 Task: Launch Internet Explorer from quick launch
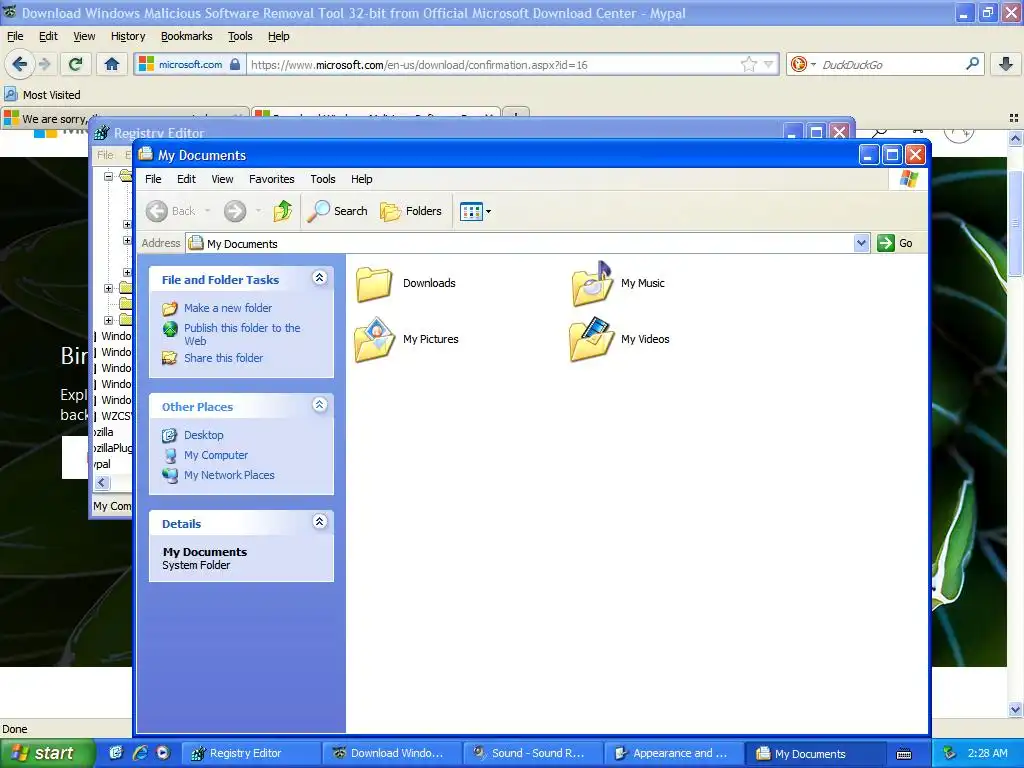tap(140, 753)
